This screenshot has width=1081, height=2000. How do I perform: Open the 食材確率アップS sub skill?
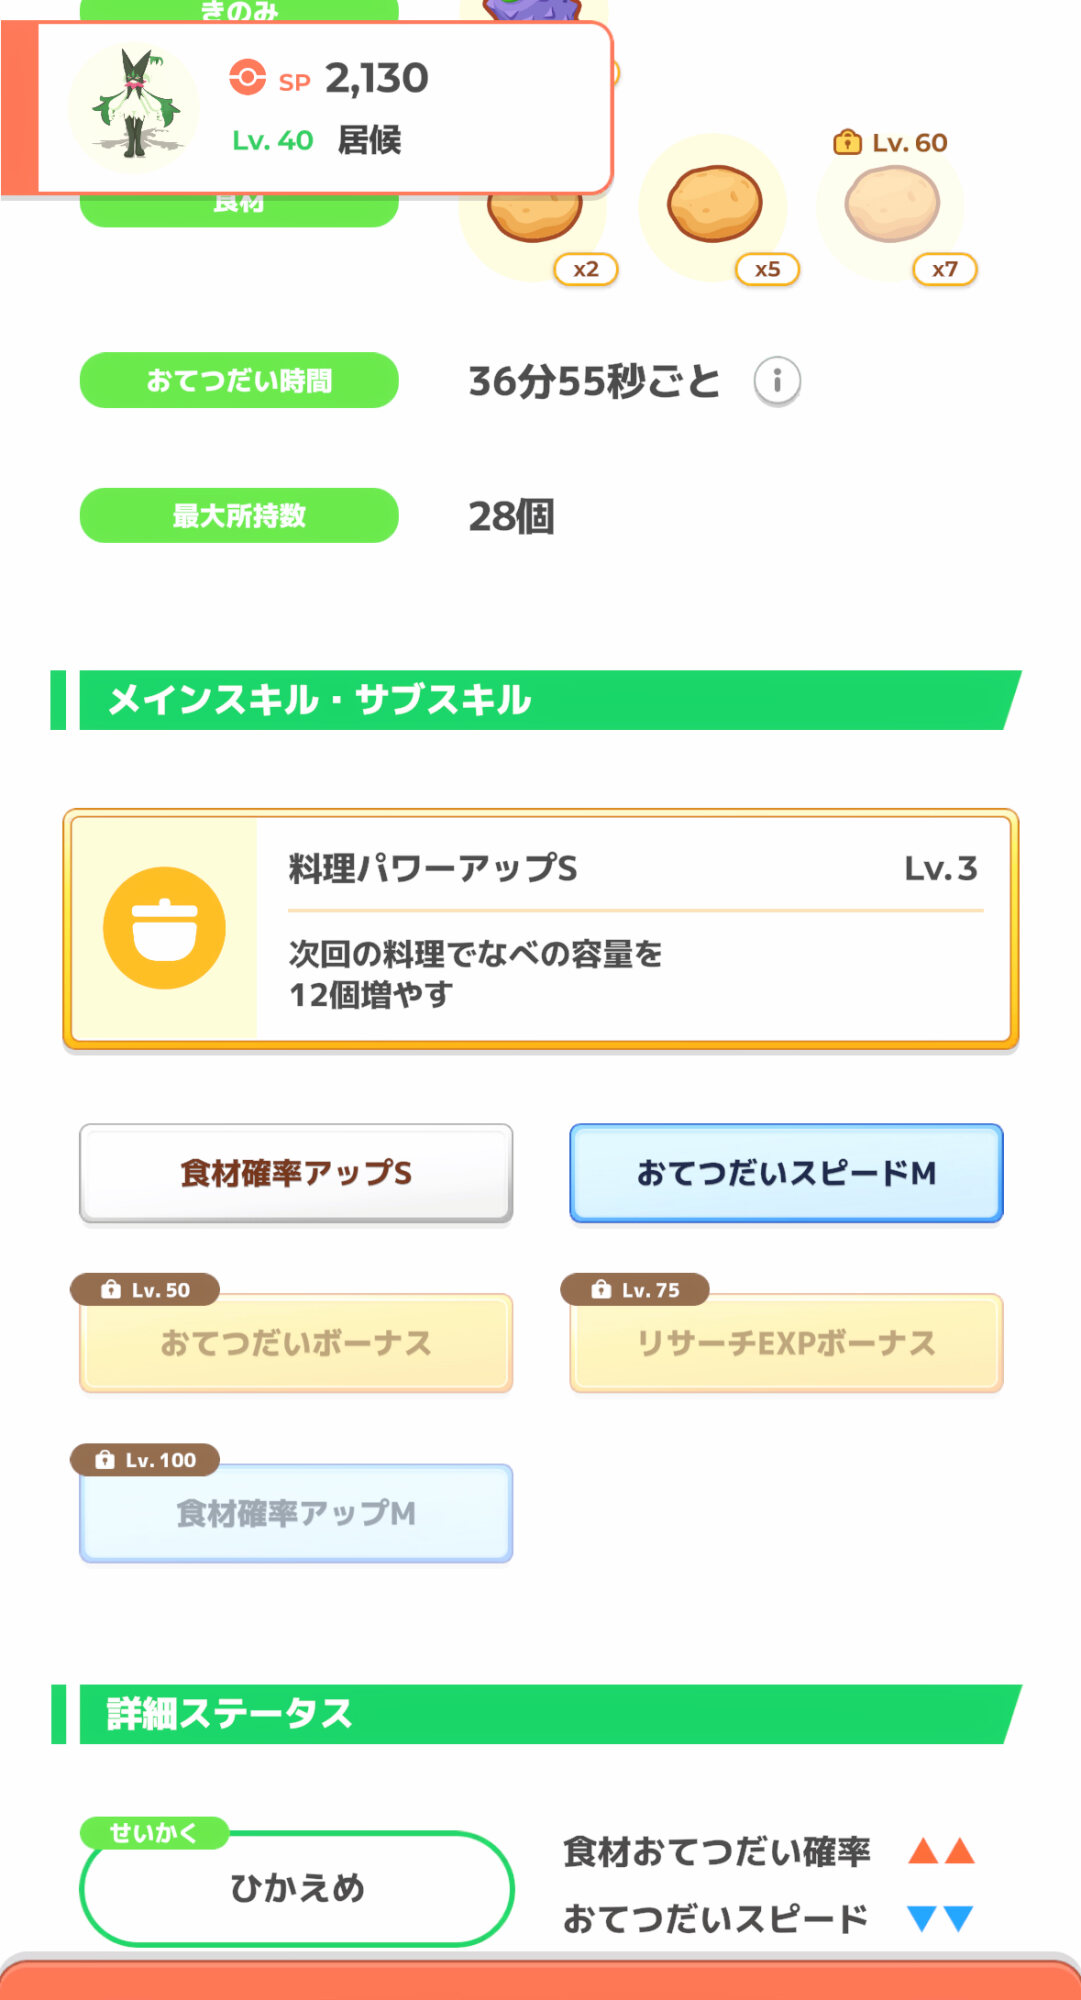tap(296, 1173)
